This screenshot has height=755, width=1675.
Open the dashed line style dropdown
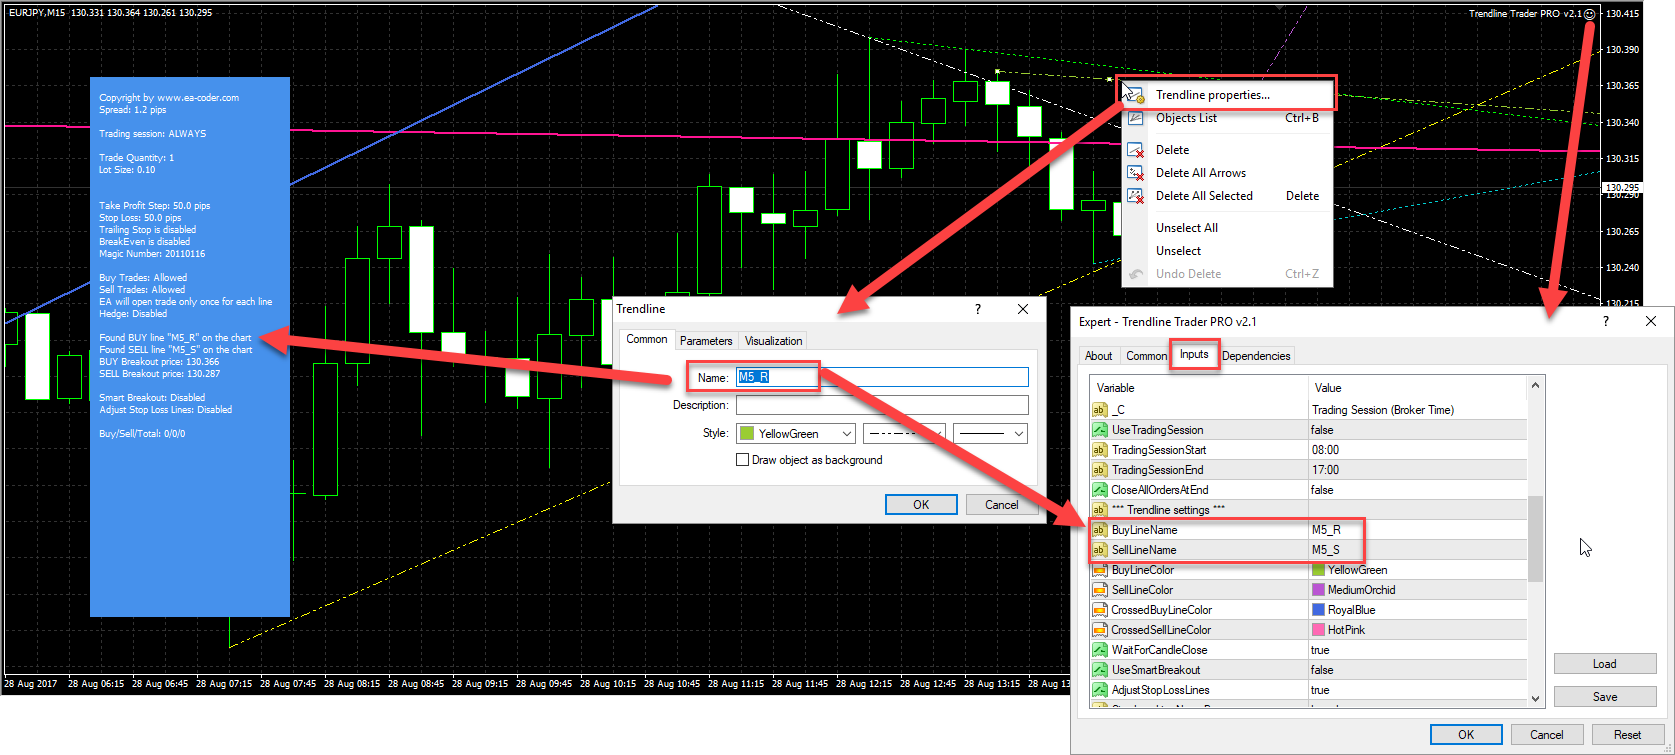(904, 434)
